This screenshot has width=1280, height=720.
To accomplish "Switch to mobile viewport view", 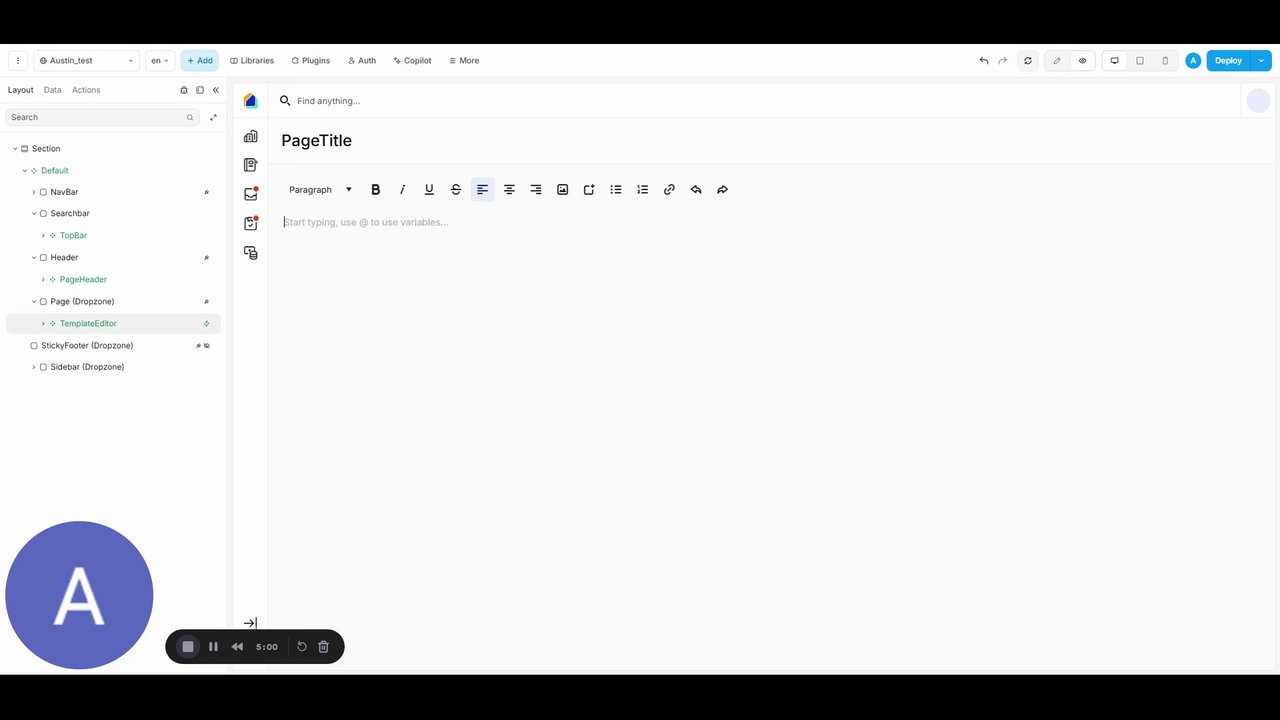I will 1165,61.
